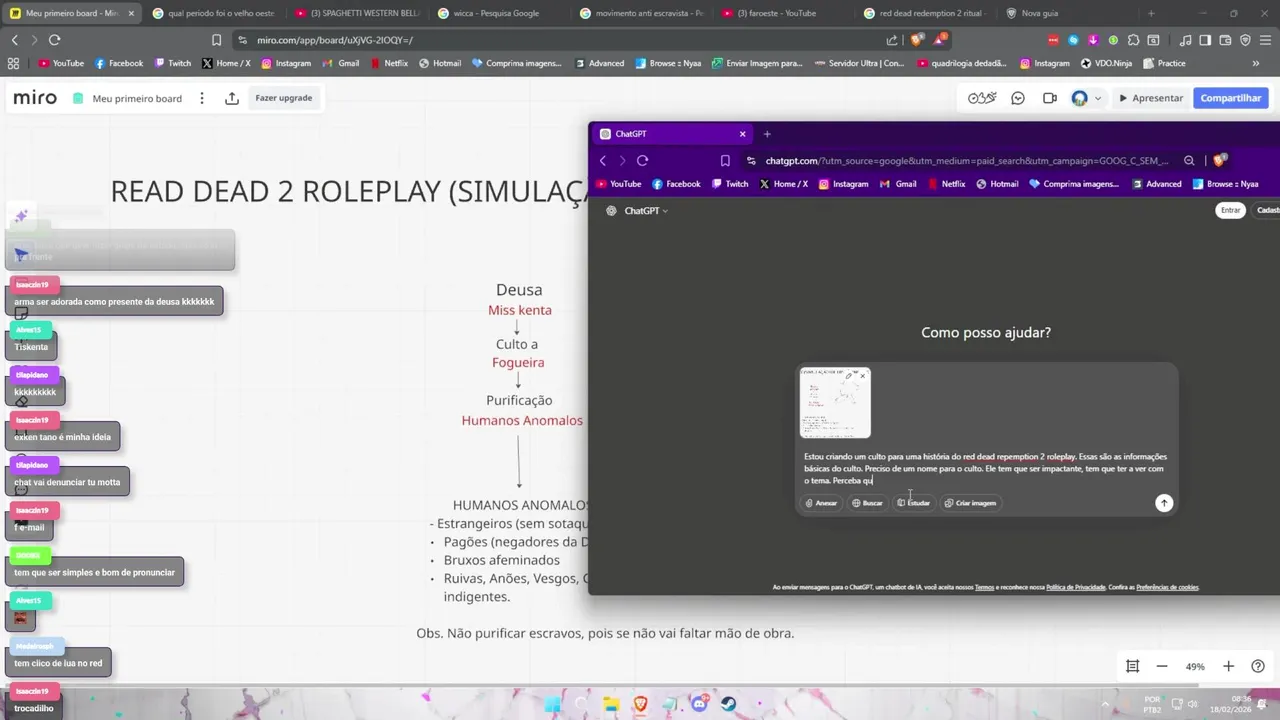Click zoom magnifier icon in ChatGPT address bar
This screenshot has height=720, width=1280.
tap(1189, 160)
